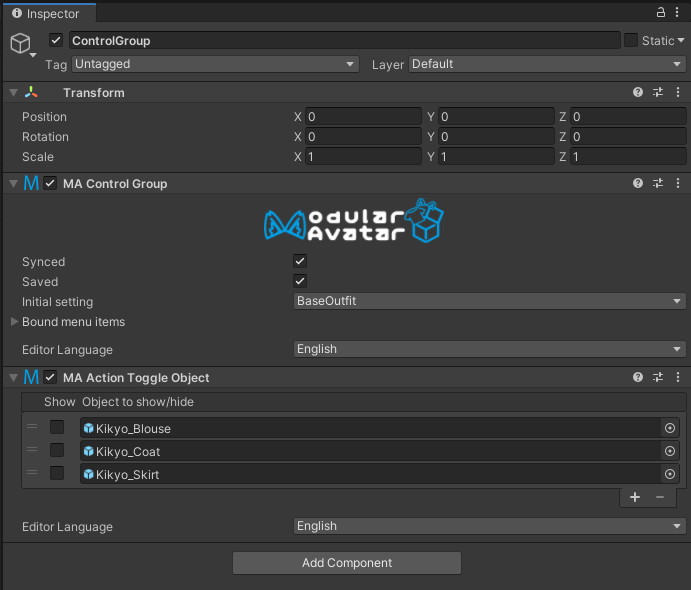Click the Transform component header title
The width and height of the screenshot is (691, 590).
(93, 93)
